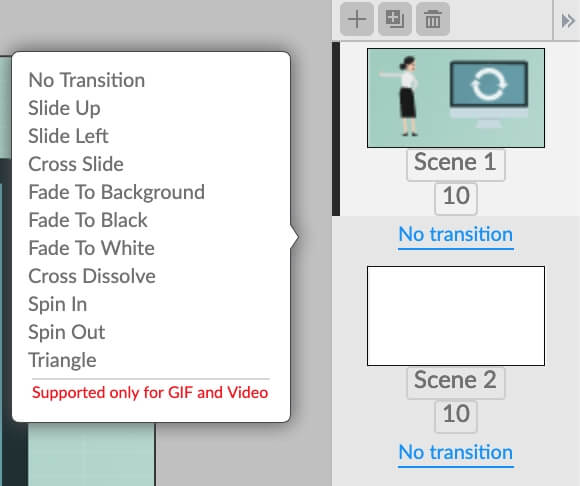Apply the Fade To White transition
Image resolution: width=580 pixels, height=486 pixels.
point(91,248)
